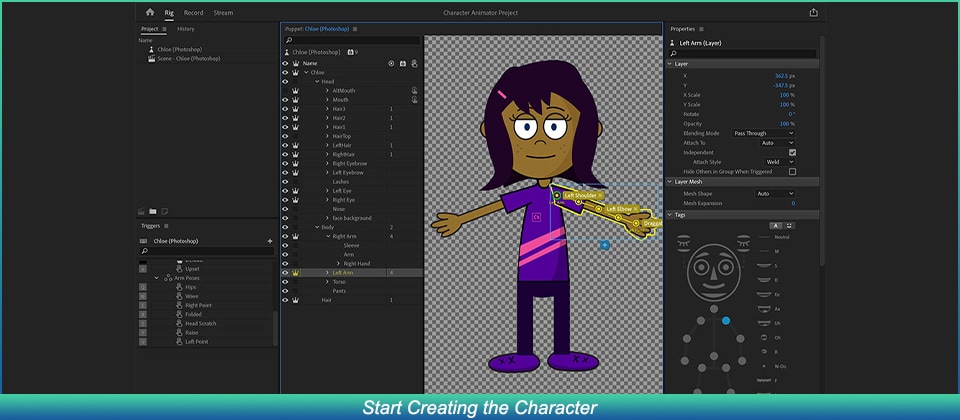Click the trigger icon on the AltMouth row
Image resolution: width=960 pixels, height=420 pixels.
(414, 91)
